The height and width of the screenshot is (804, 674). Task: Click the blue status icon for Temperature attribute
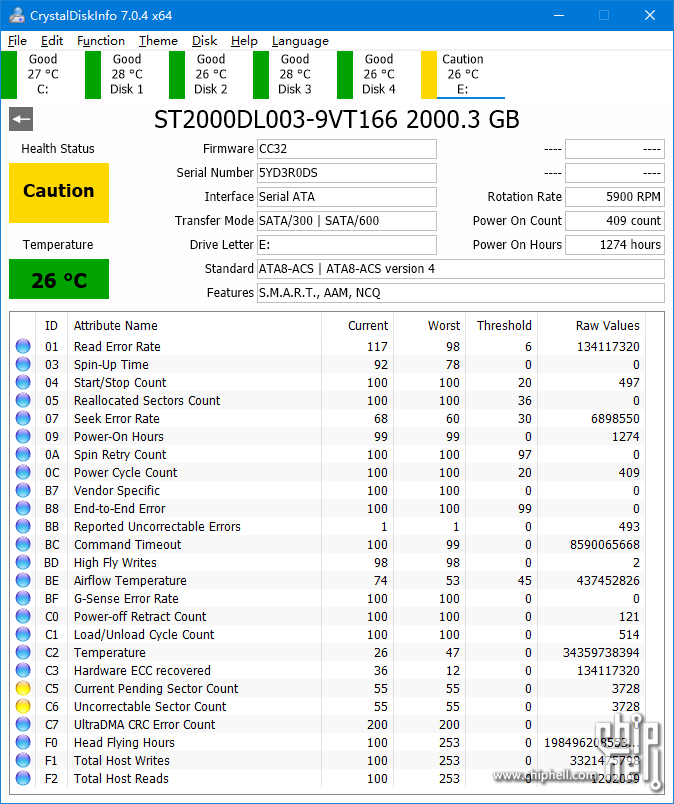click(23, 653)
